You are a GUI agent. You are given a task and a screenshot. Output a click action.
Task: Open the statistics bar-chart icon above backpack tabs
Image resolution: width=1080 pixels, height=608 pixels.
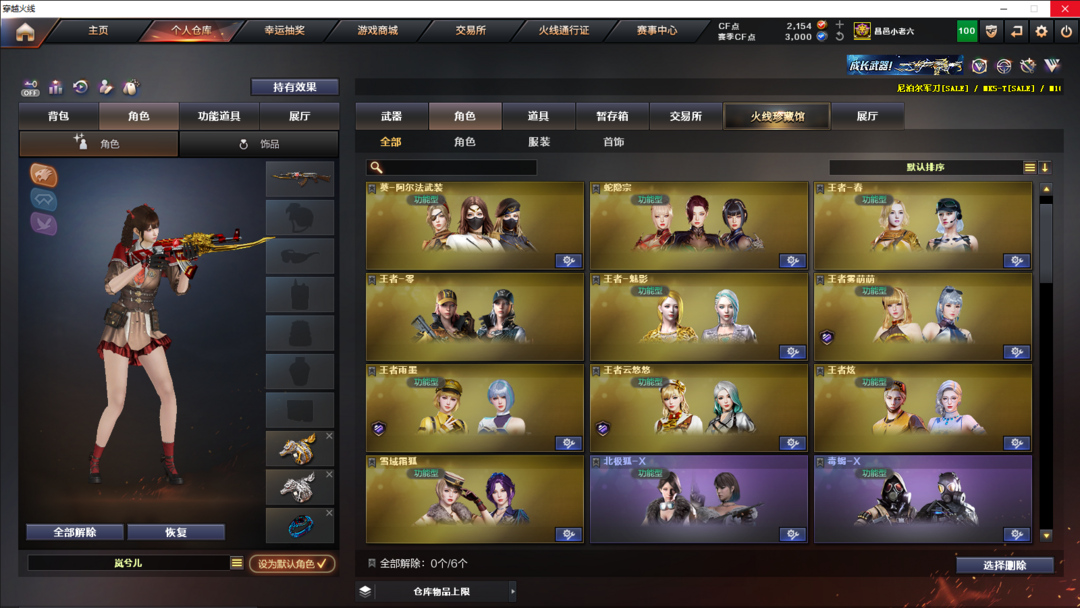click(55, 87)
